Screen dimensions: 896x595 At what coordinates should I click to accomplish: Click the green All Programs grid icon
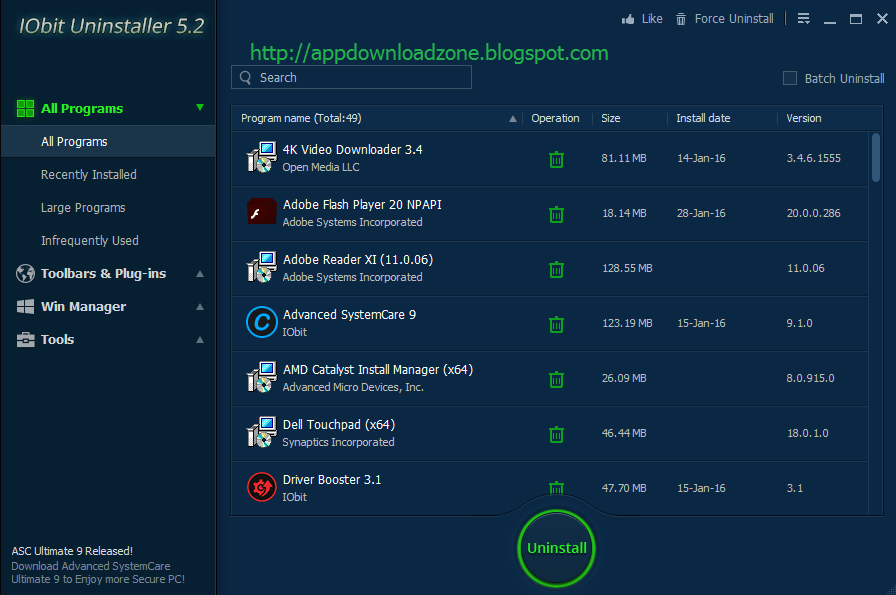[25, 108]
